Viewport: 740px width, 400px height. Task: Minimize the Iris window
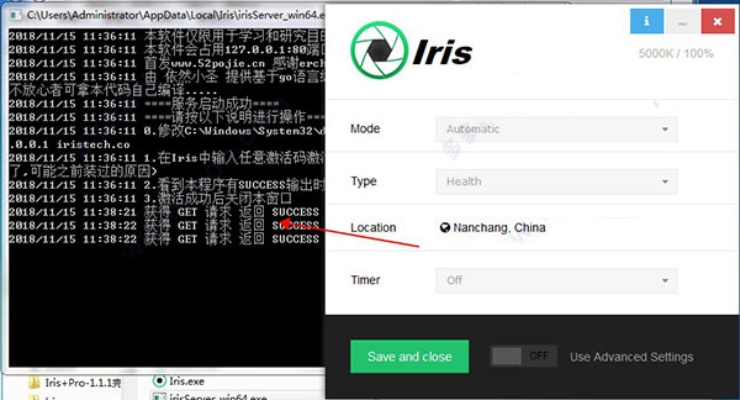[680, 19]
